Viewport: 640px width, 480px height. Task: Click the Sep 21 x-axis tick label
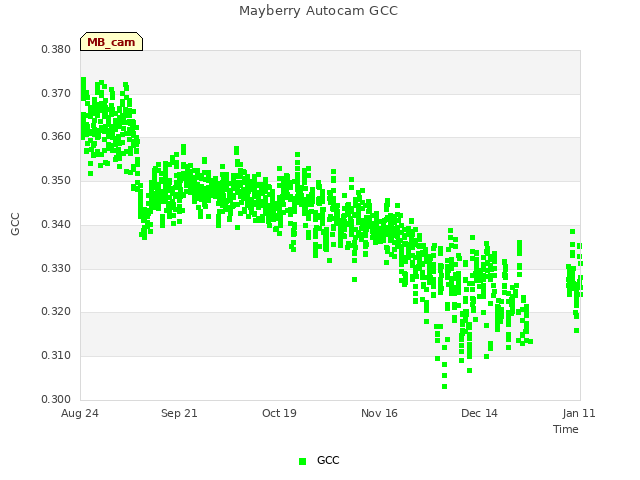pos(179,413)
